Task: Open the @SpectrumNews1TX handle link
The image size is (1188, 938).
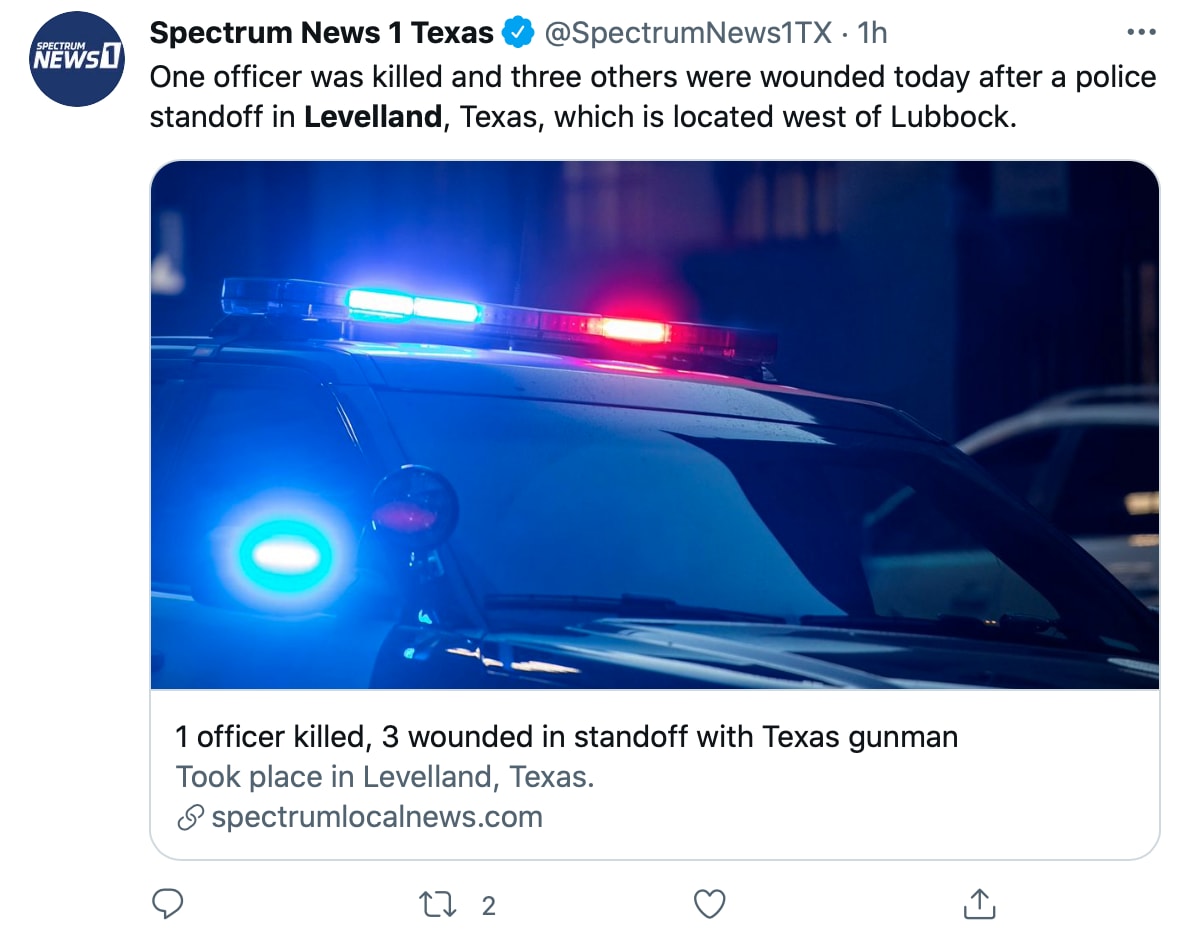Action: 688,34
